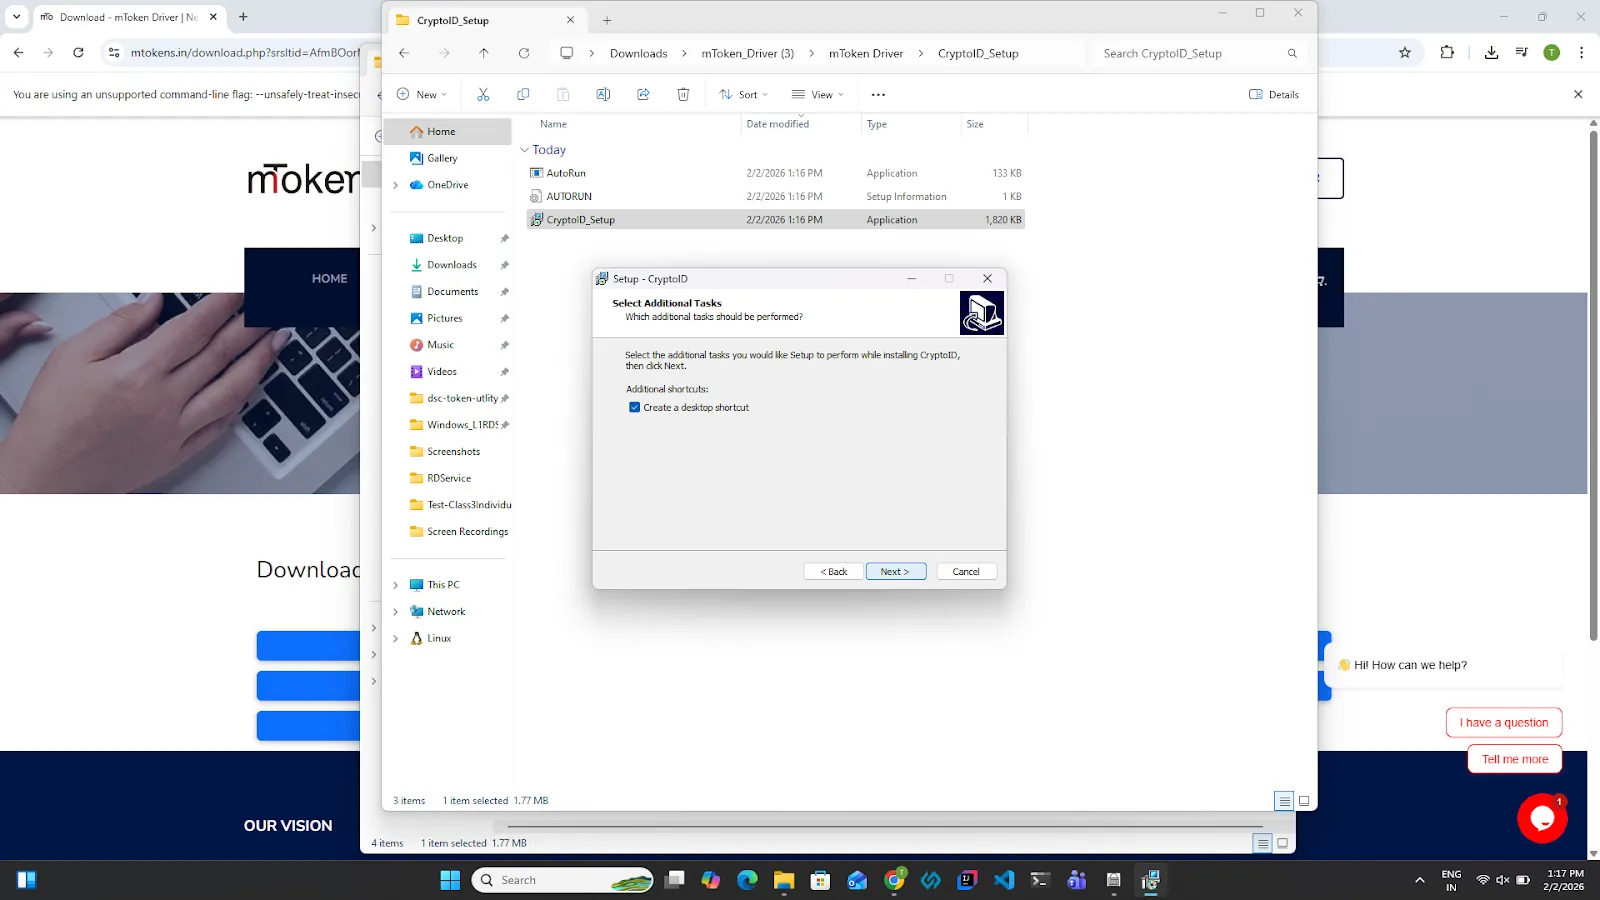
Task: Cancel the CryptoID setup
Action: click(966, 572)
